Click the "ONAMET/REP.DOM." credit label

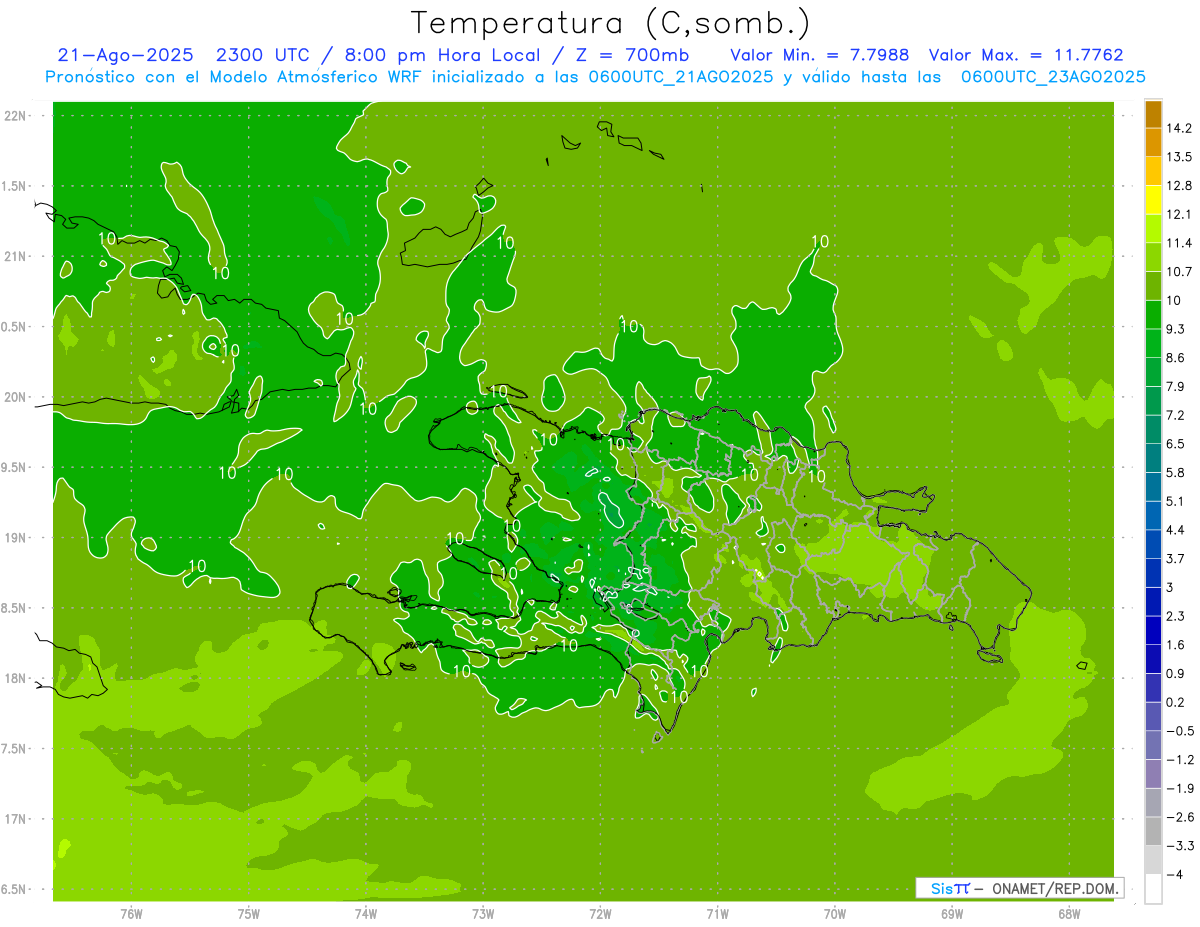click(1054, 888)
